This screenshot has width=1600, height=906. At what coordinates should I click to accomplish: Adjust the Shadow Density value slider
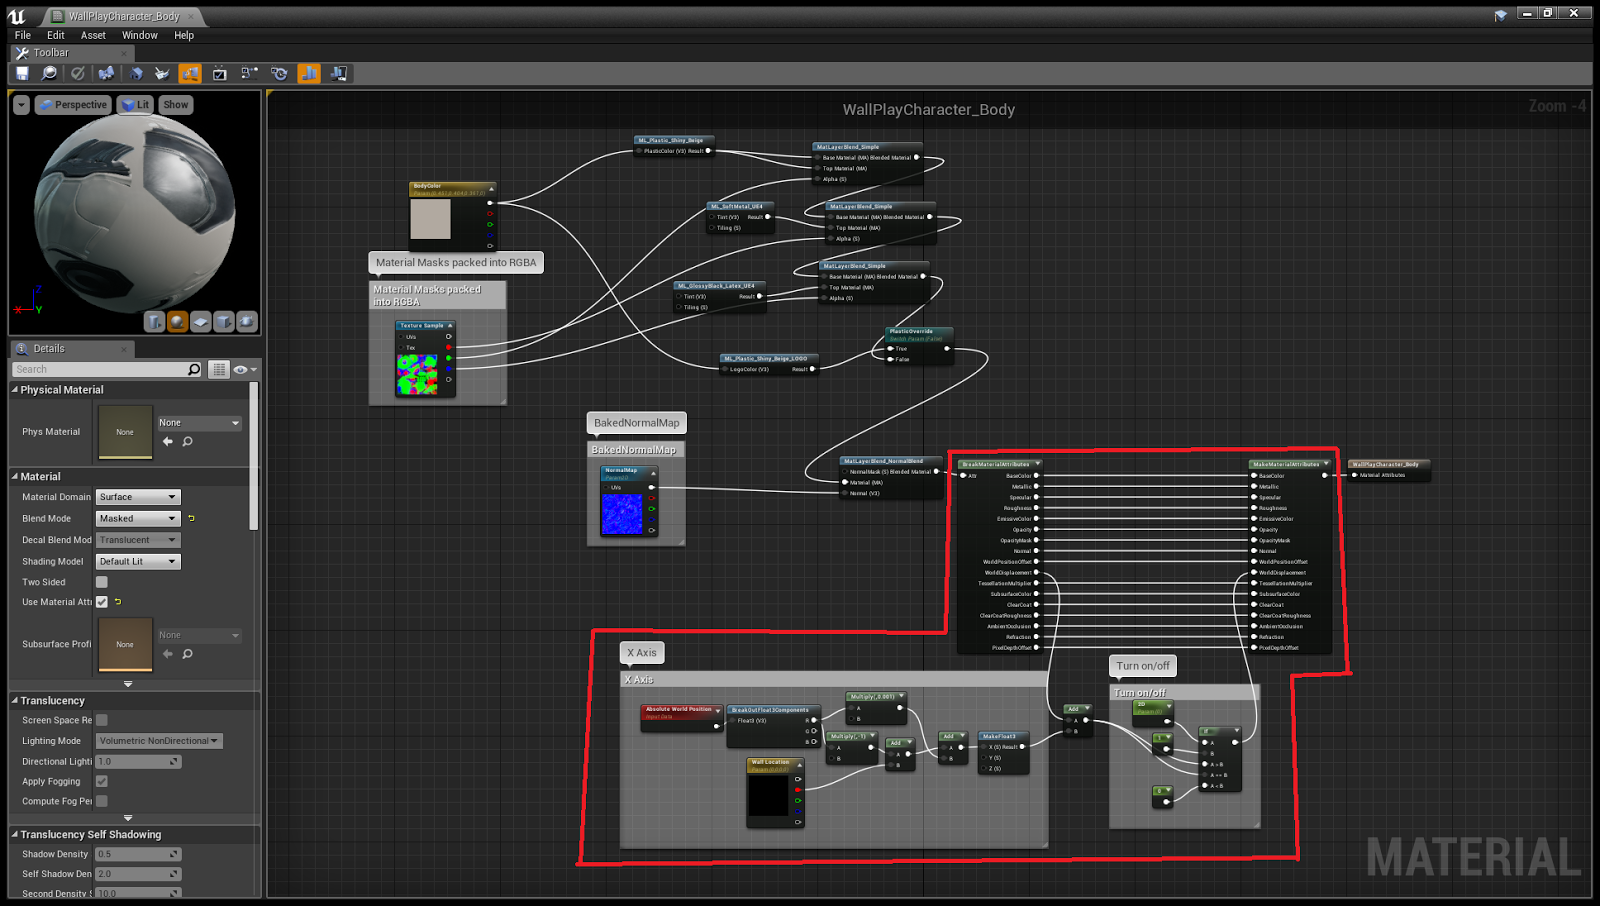click(137, 854)
